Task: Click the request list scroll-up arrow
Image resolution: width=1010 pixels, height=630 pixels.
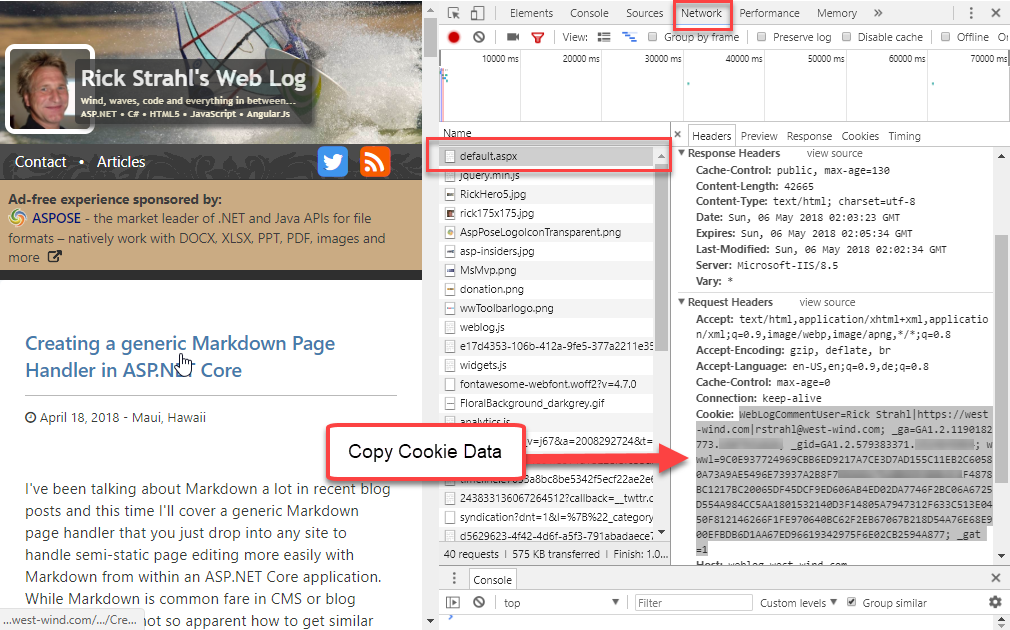Action: point(661,156)
